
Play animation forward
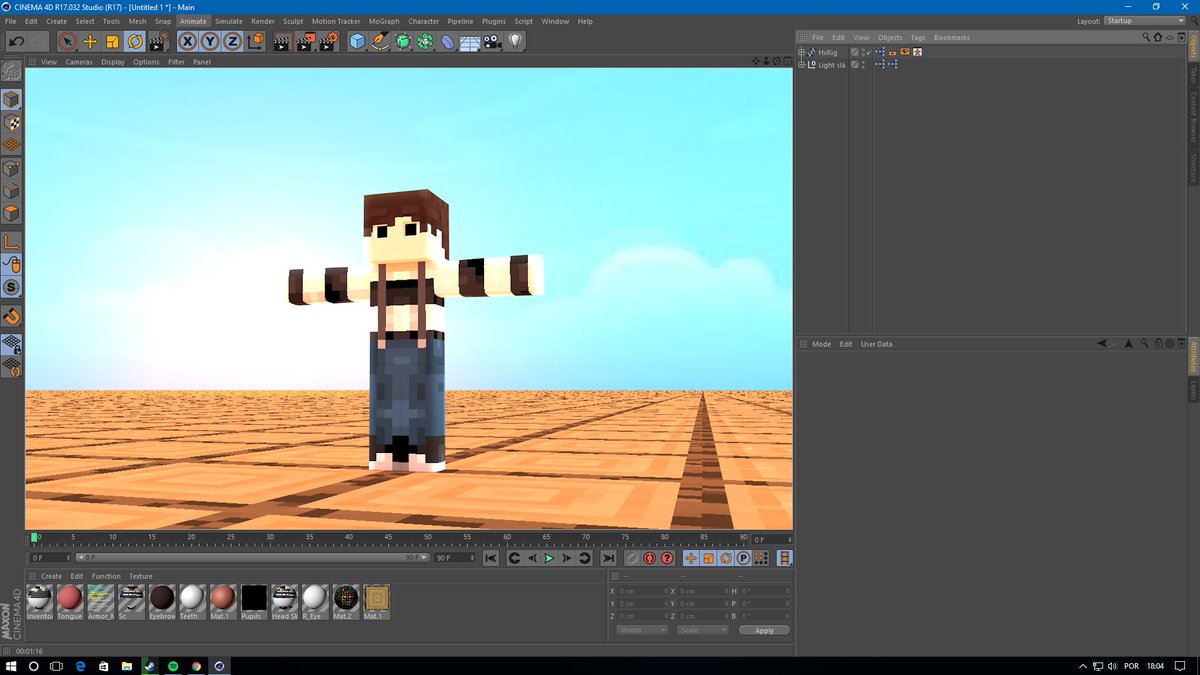pos(549,558)
